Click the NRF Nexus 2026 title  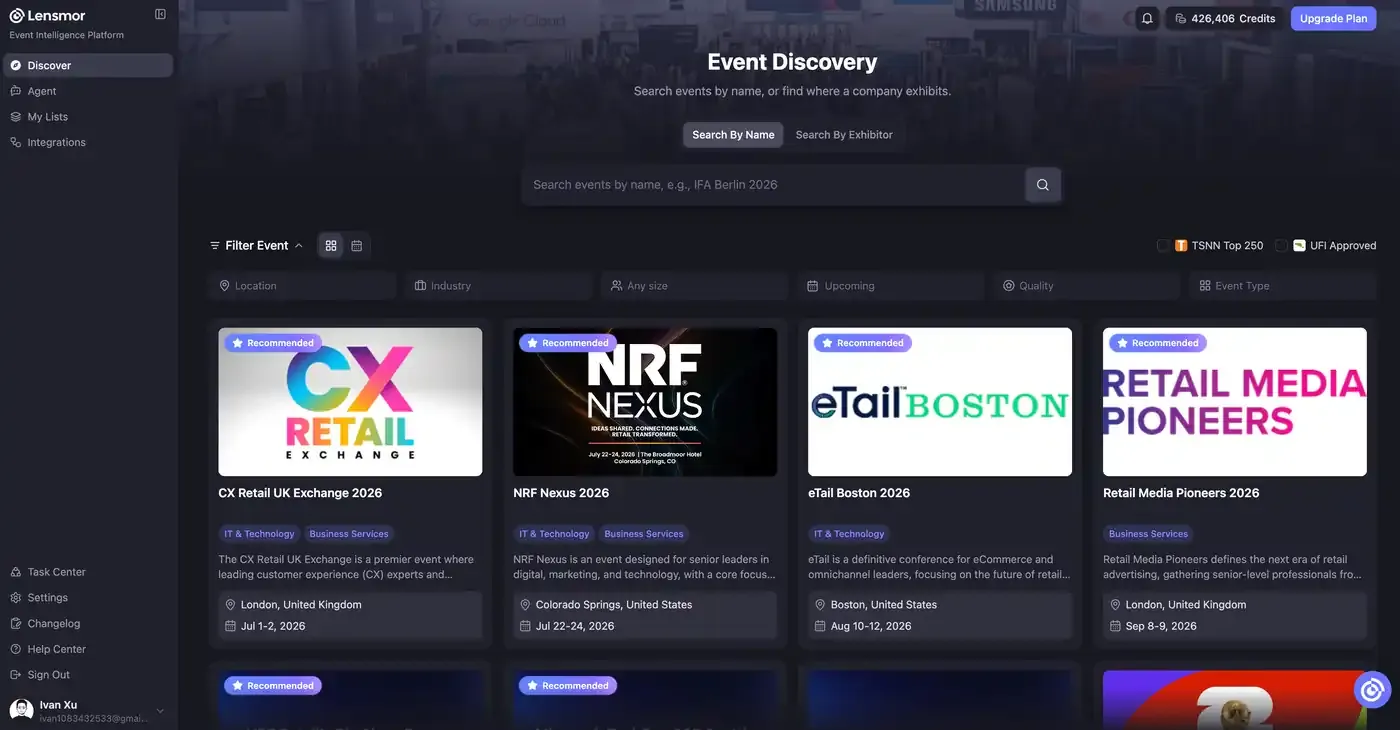click(x=561, y=493)
